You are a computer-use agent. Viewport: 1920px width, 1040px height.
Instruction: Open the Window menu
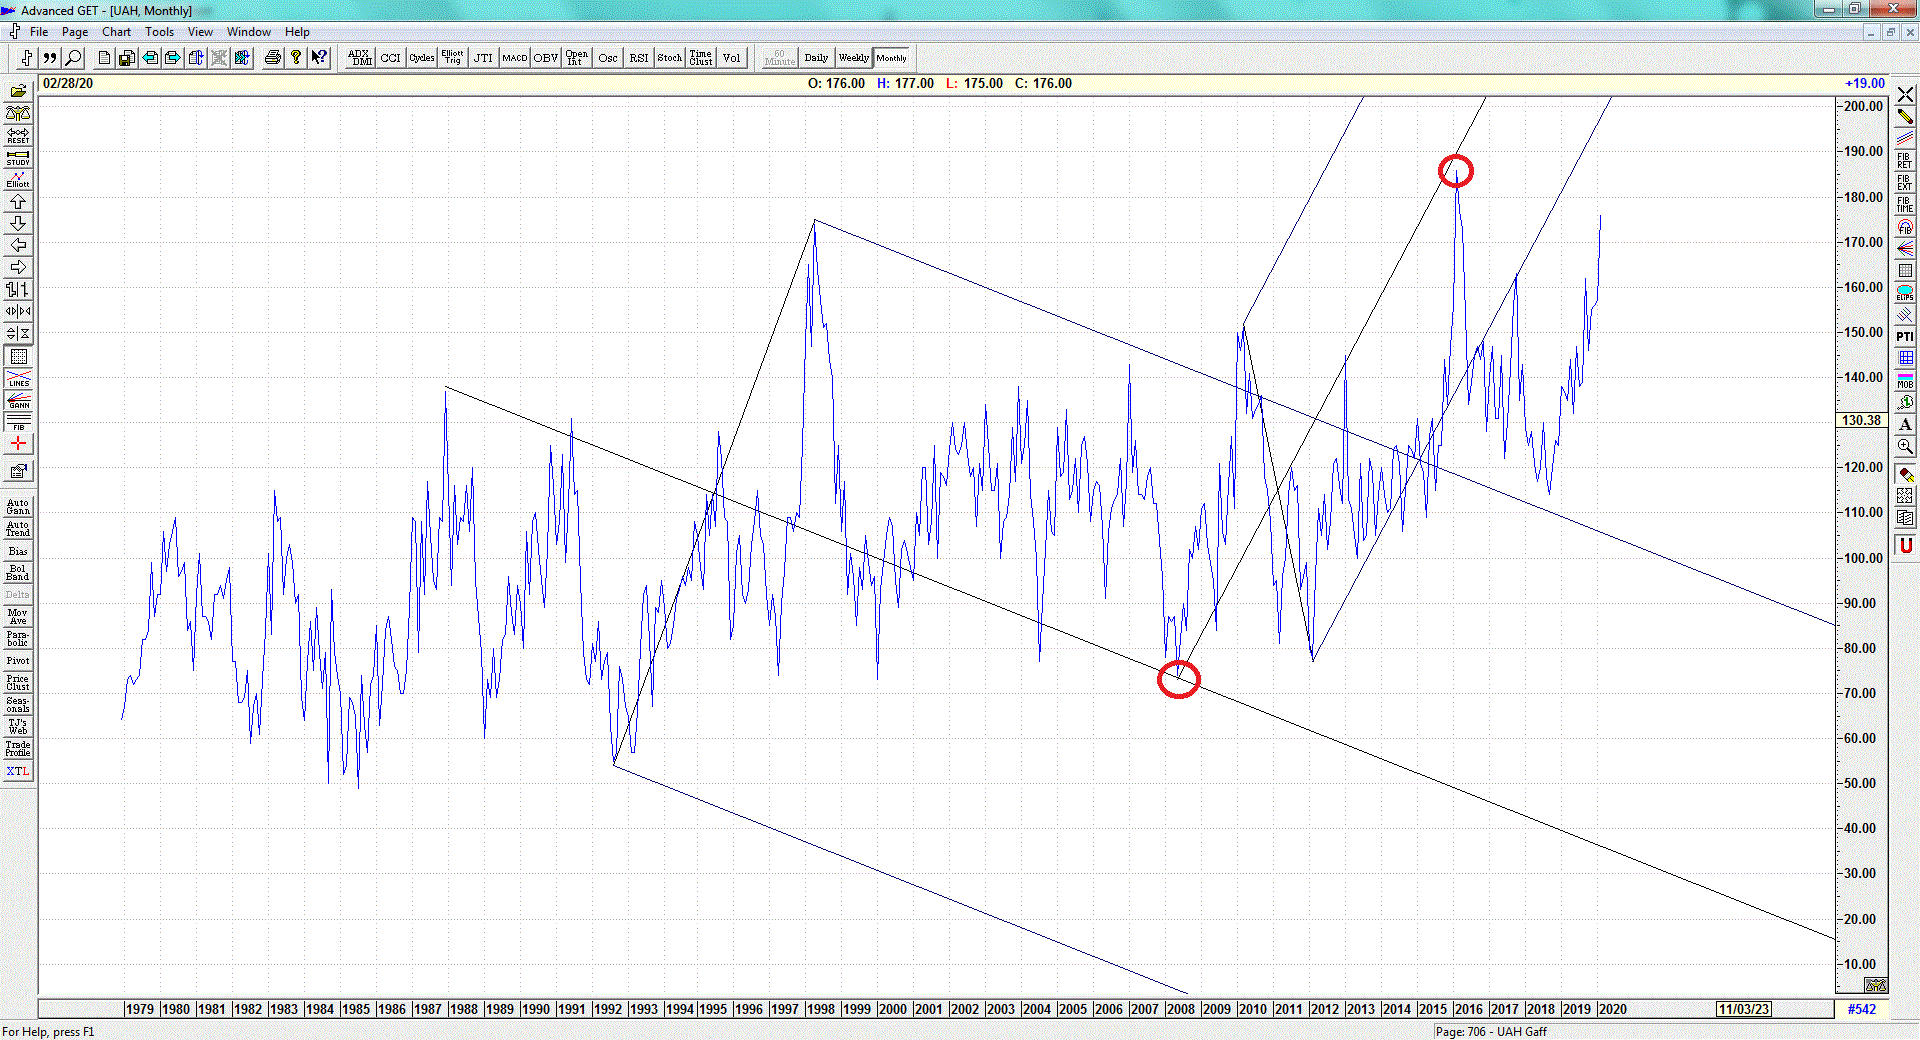point(249,32)
